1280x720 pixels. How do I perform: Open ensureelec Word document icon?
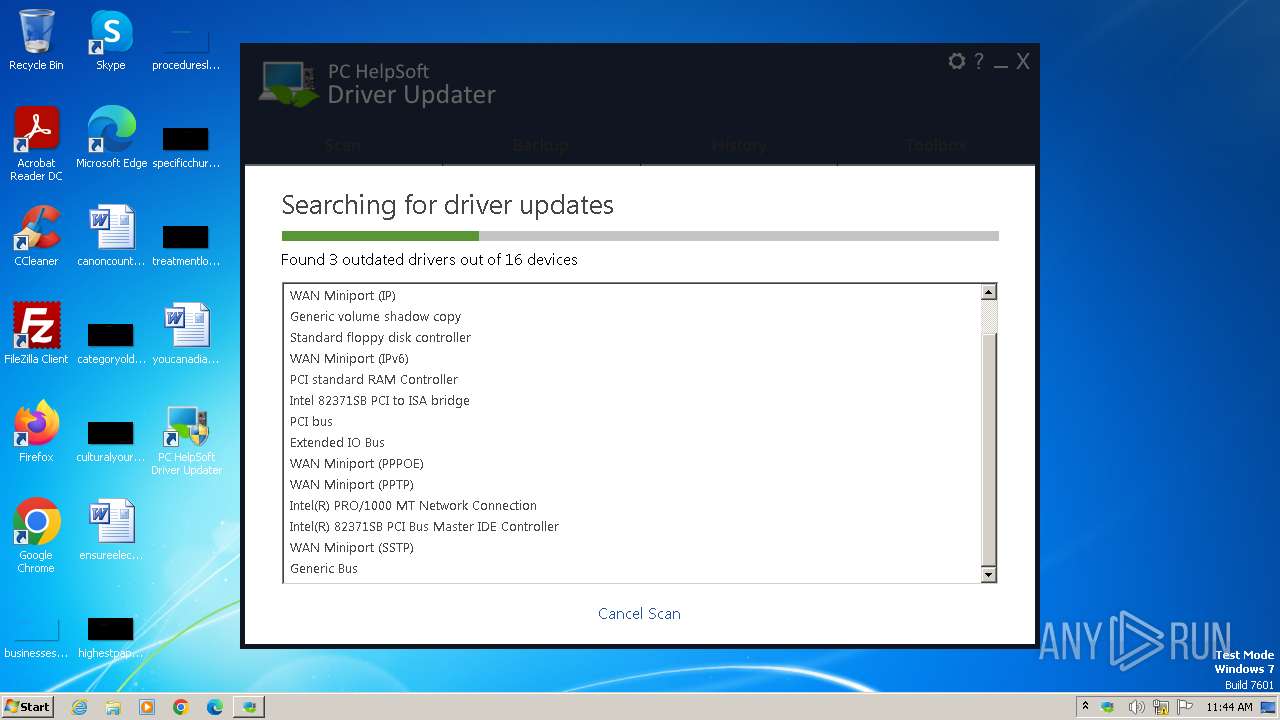pyautogui.click(x=111, y=530)
